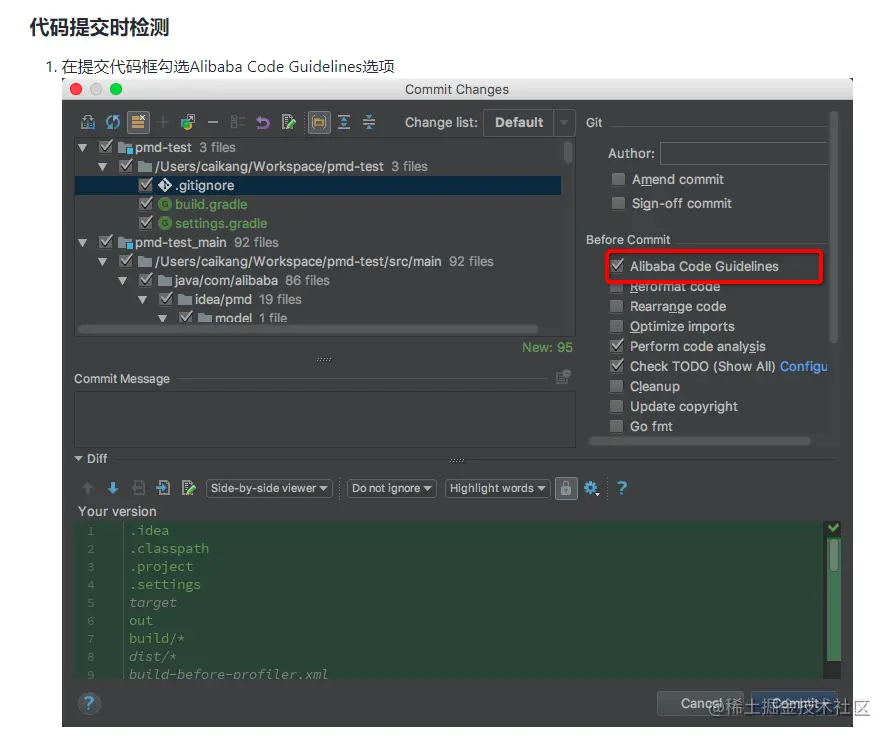Click the show diff icon in changes toolbar
The image size is (892, 740).
point(88,122)
